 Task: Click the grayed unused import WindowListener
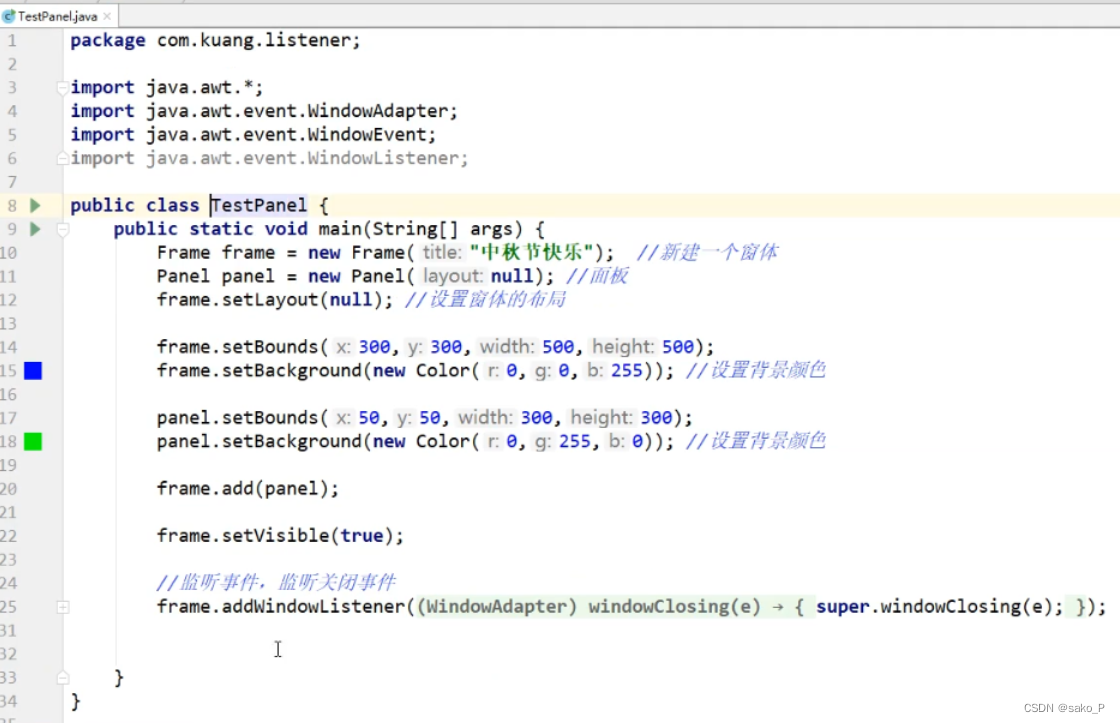269,159
